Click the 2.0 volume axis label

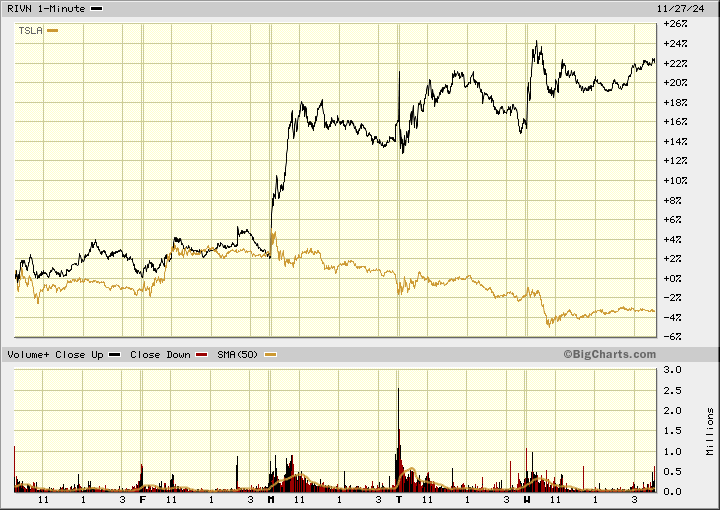(672, 411)
